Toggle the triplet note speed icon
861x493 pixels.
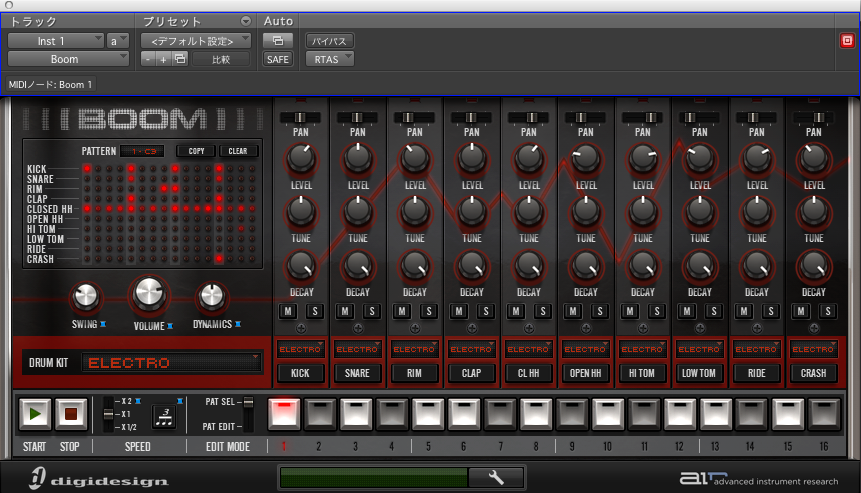164,417
